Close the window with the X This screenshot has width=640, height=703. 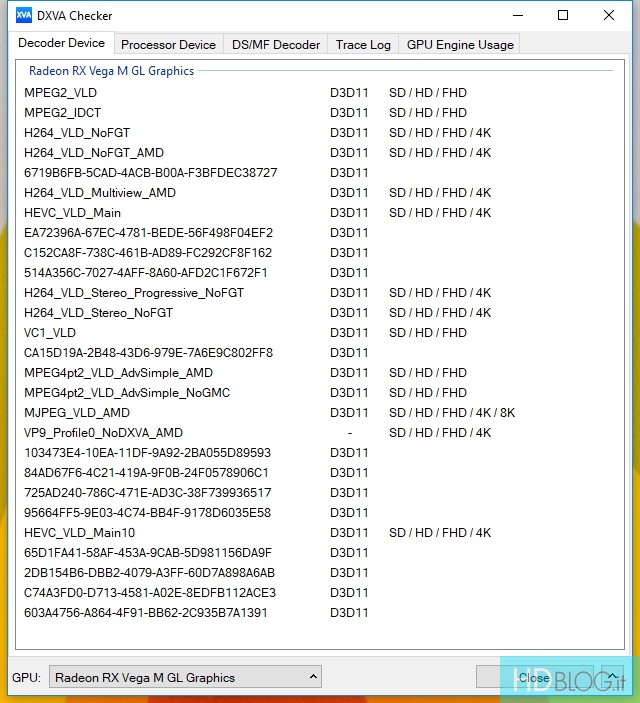(x=609, y=16)
